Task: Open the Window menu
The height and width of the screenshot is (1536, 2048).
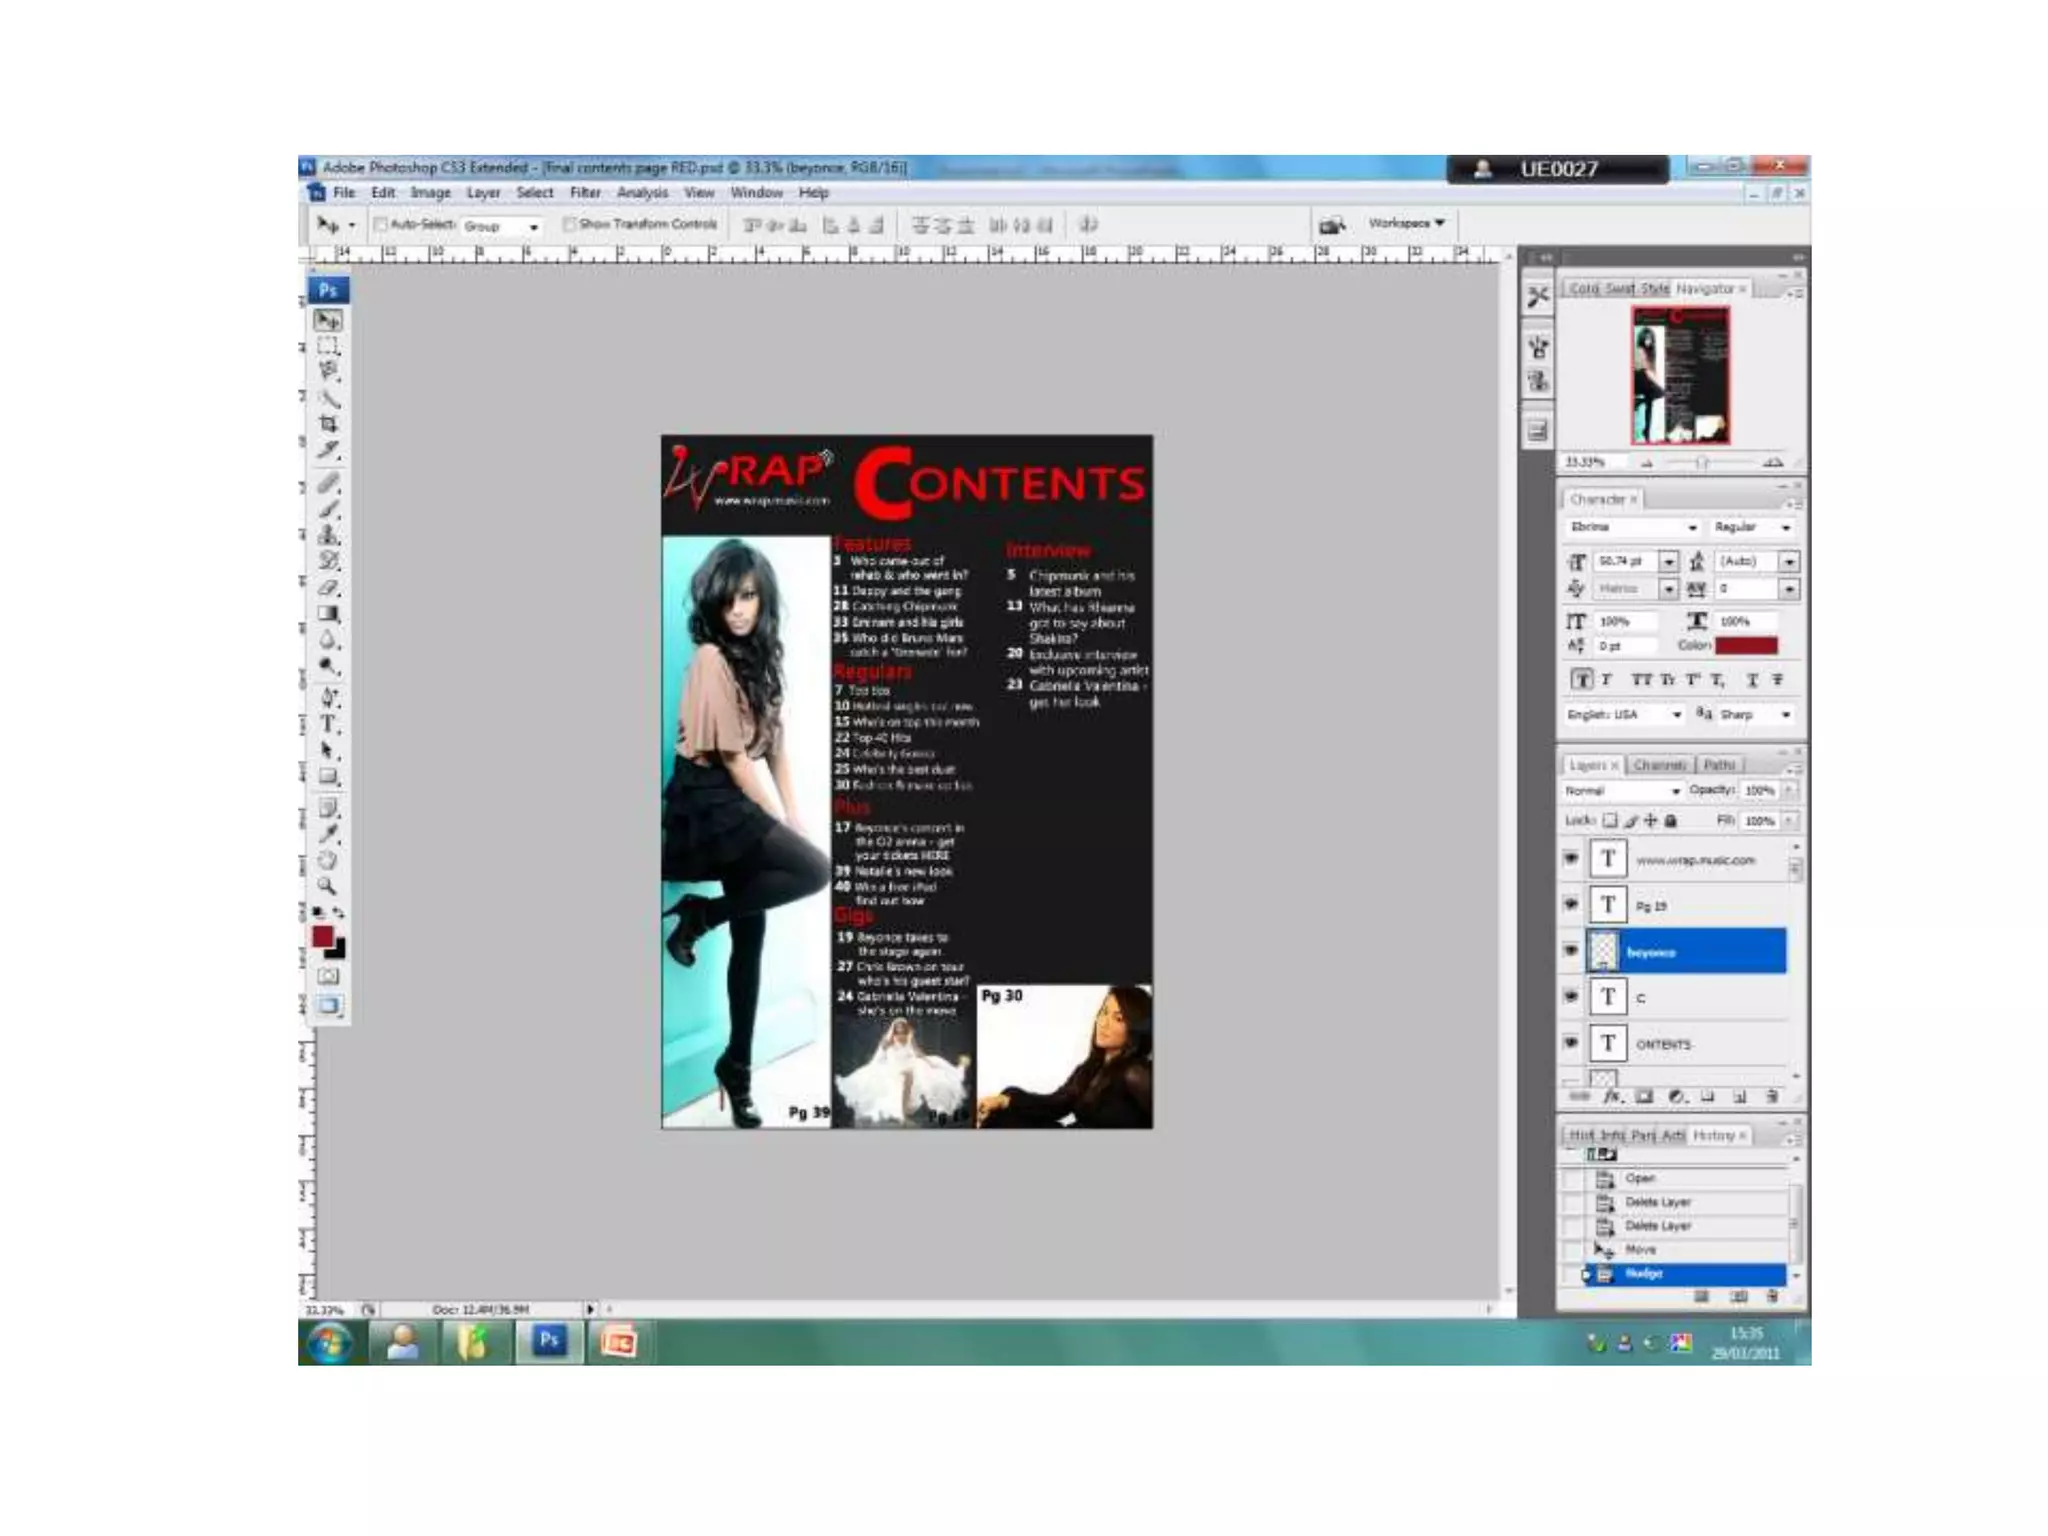Action: 756,192
